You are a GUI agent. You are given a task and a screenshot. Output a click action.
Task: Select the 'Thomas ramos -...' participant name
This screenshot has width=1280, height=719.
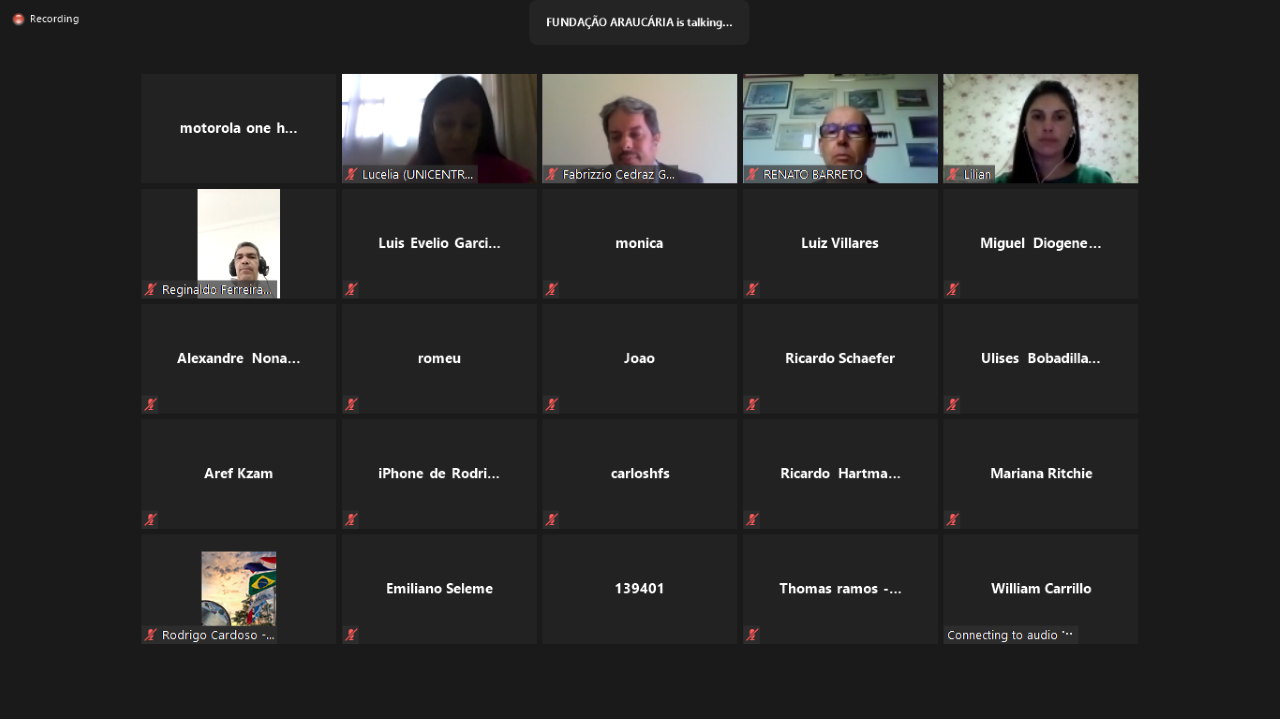[840, 588]
